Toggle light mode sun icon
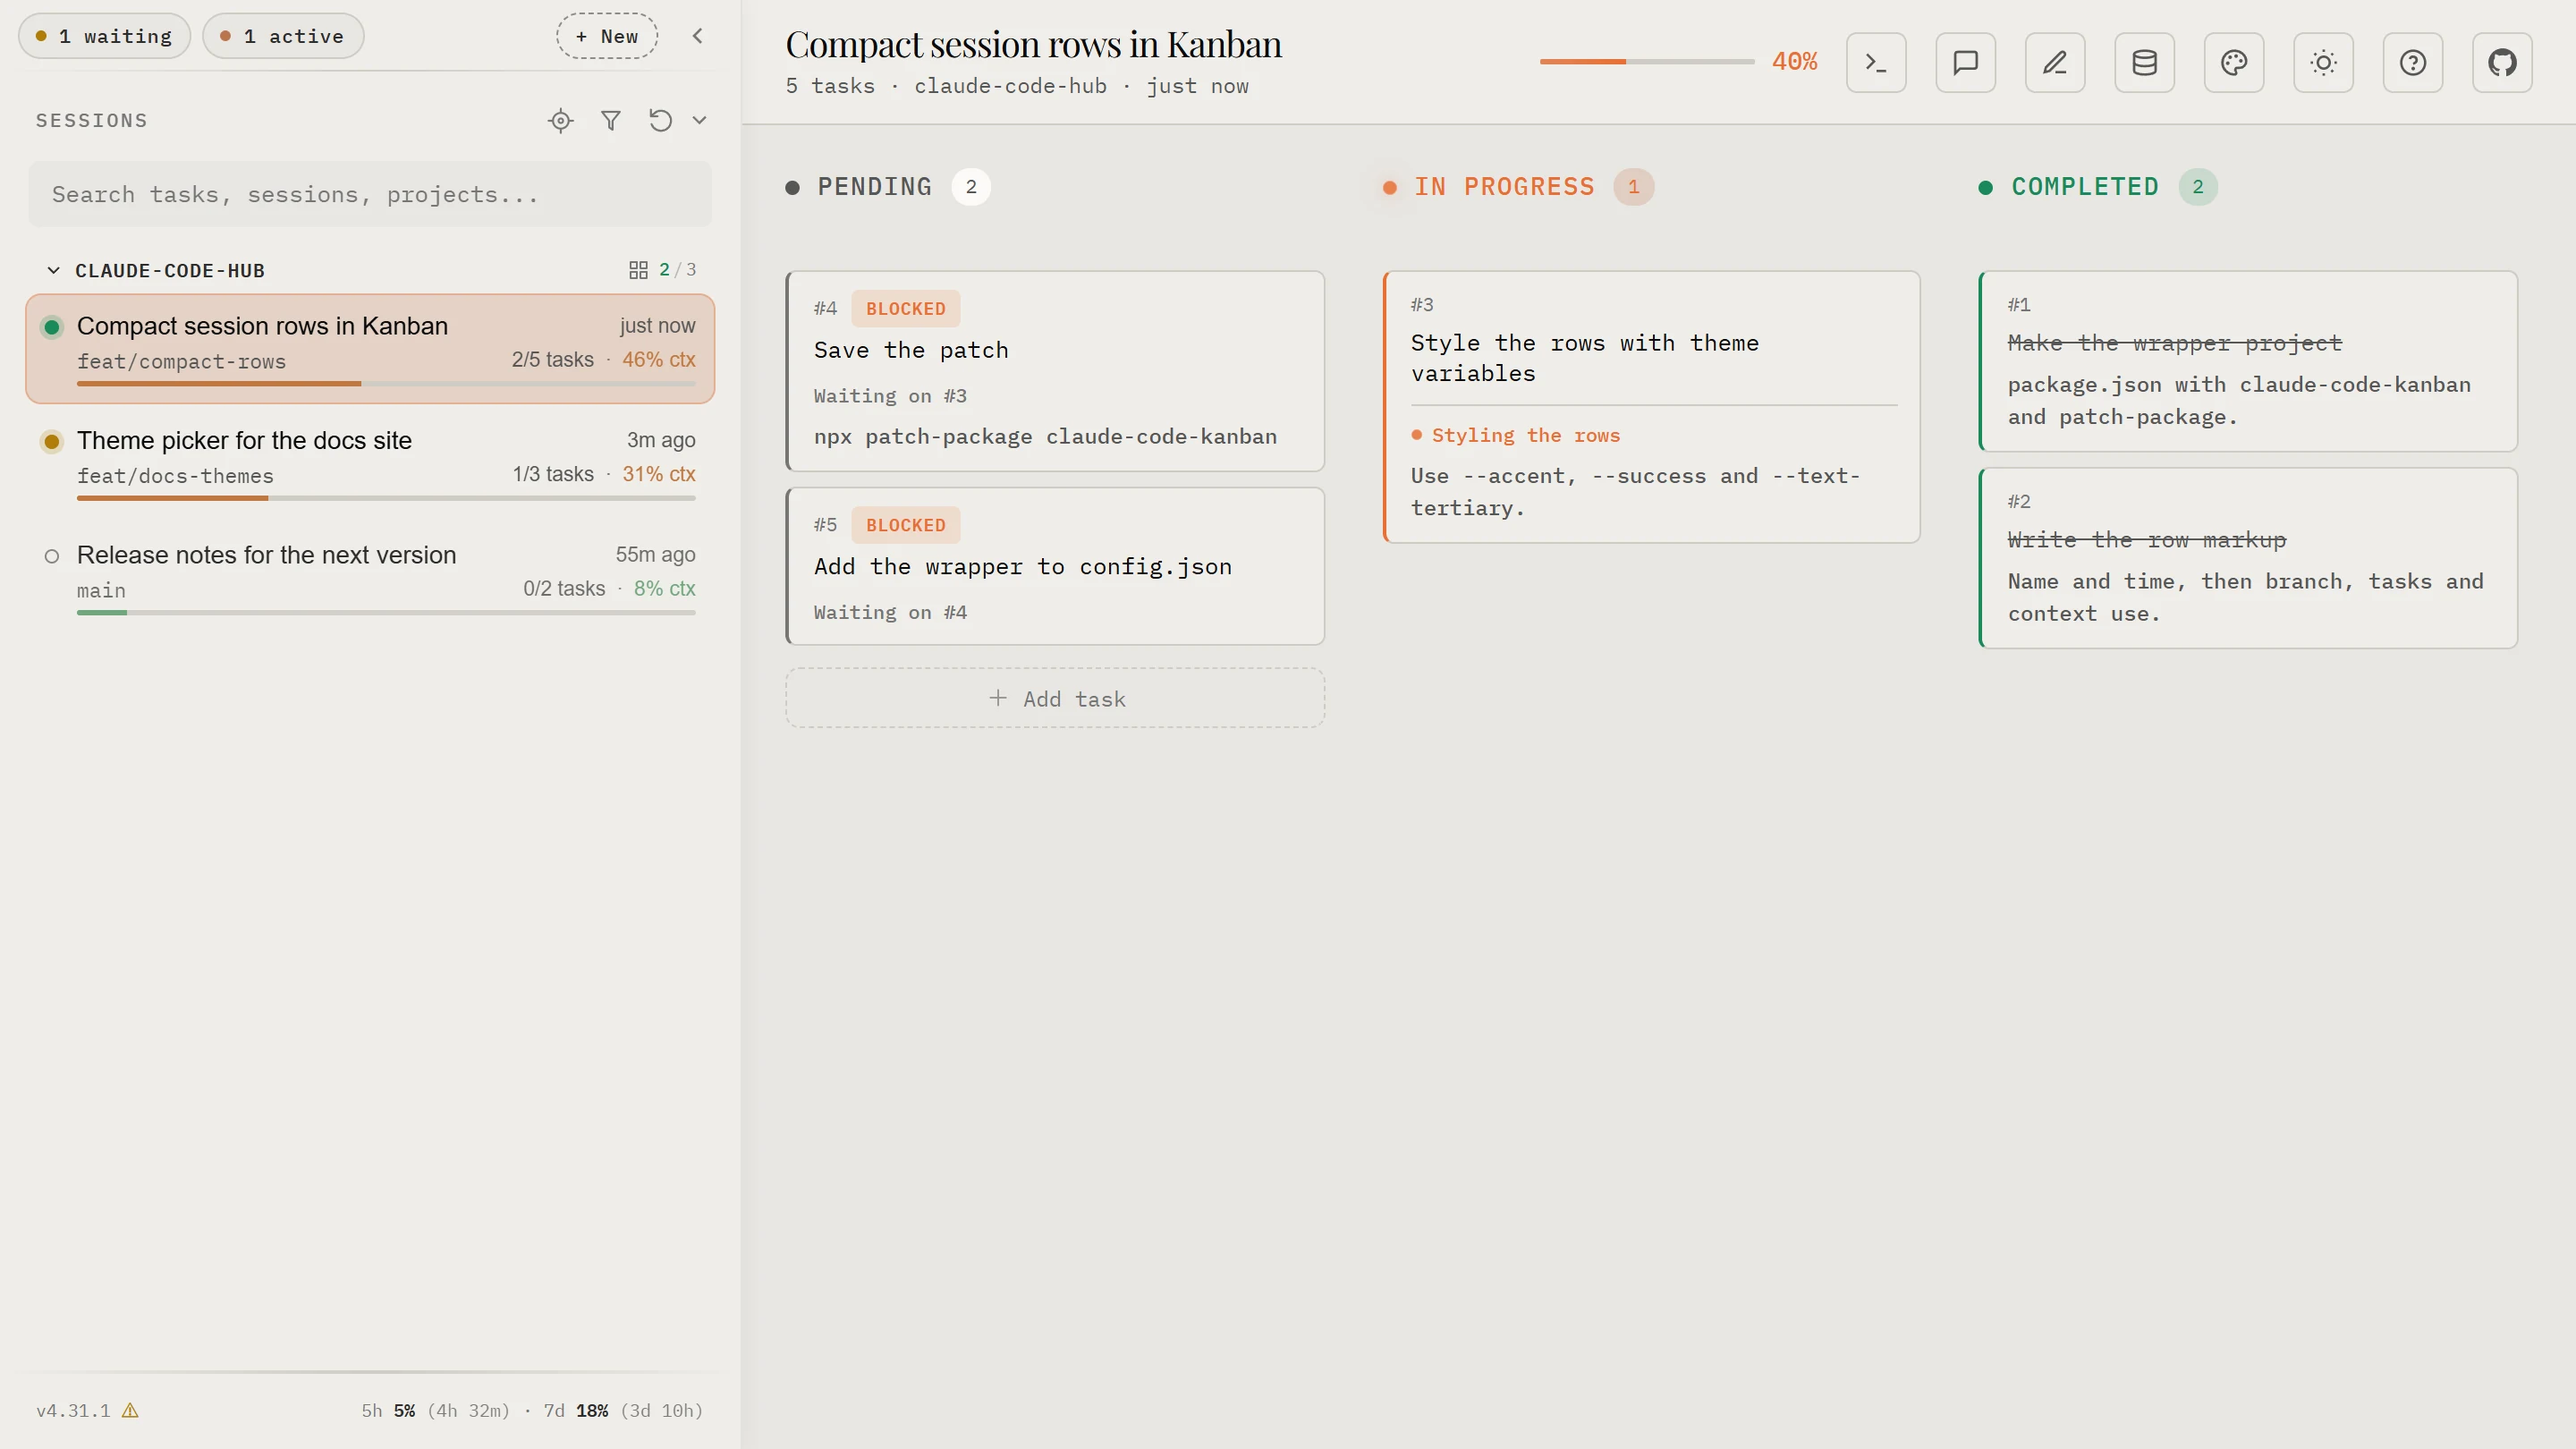Screen dimensions: 2576x1449 tap(2323, 62)
